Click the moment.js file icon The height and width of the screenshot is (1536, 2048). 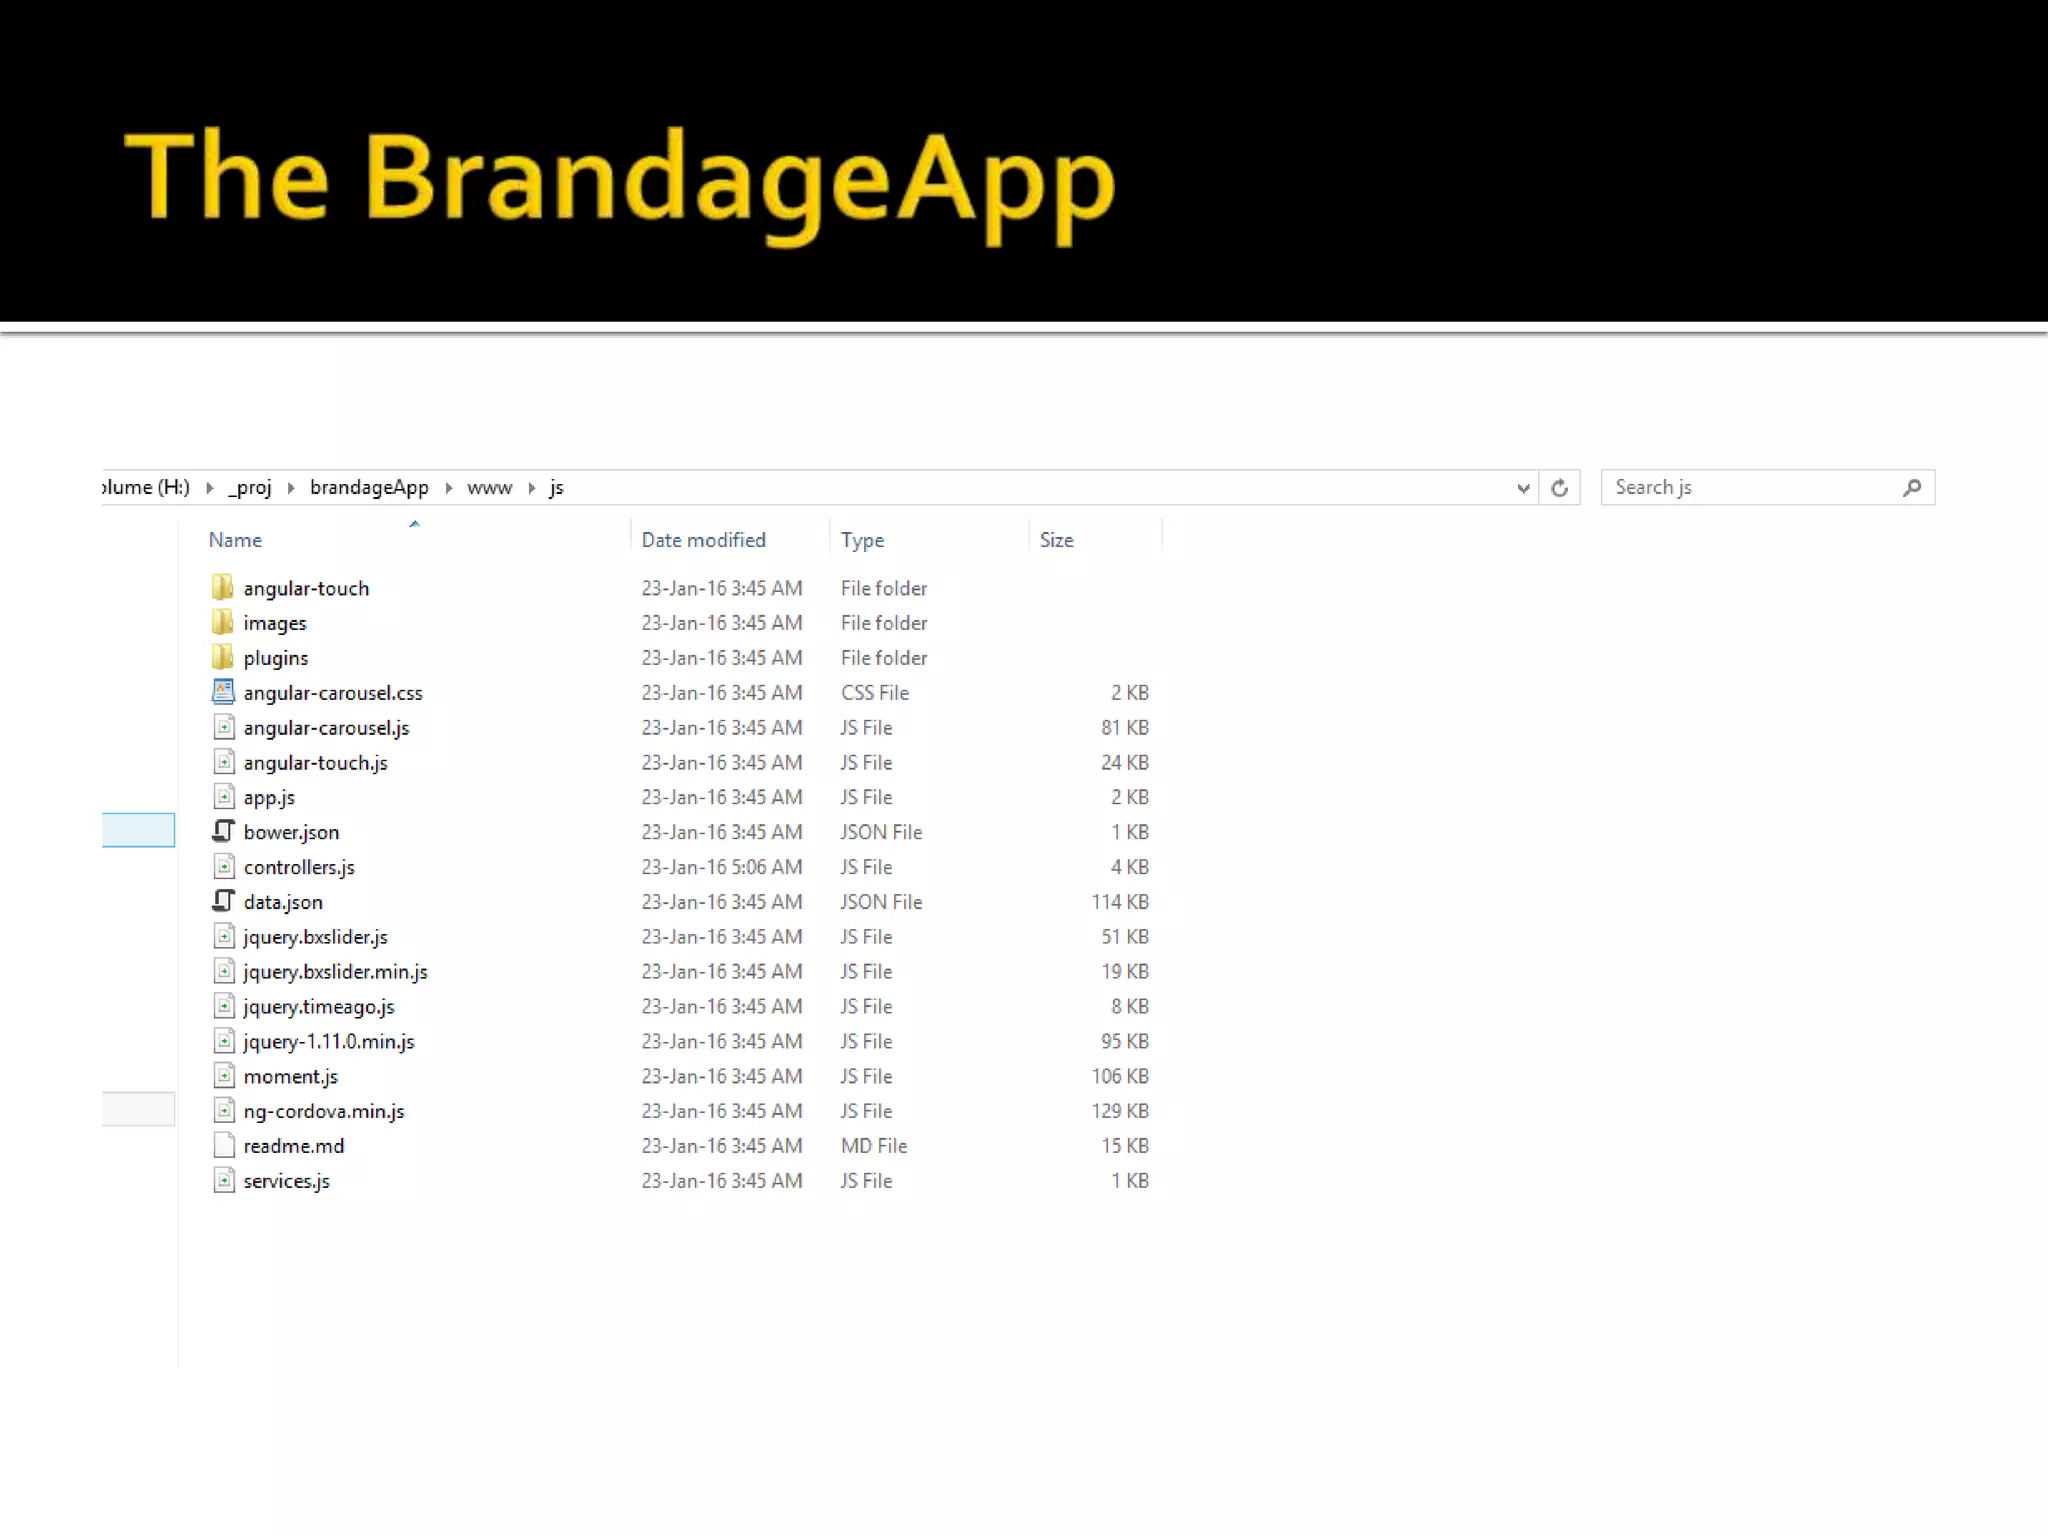(224, 1076)
